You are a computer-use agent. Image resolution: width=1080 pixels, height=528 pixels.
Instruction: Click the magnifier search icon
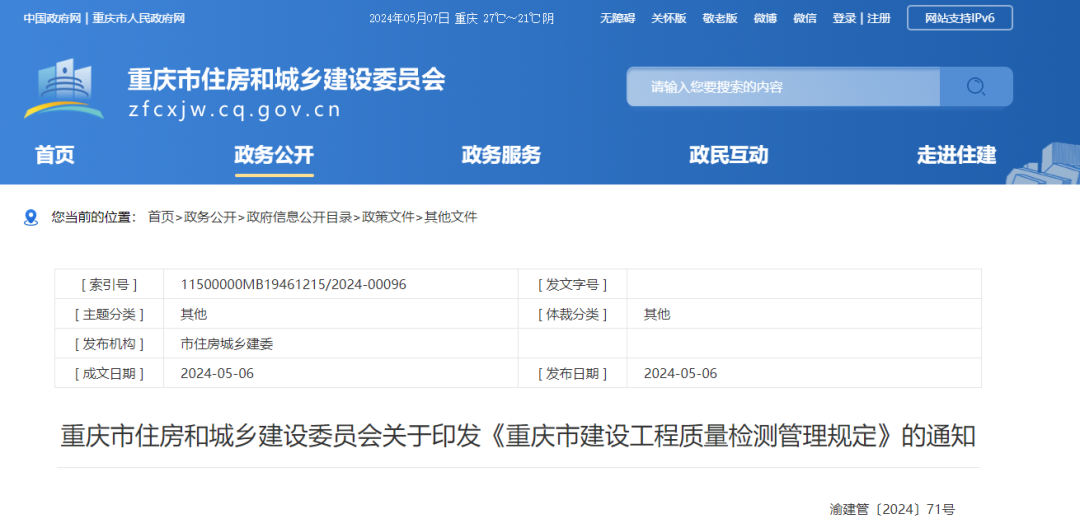(x=976, y=87)
